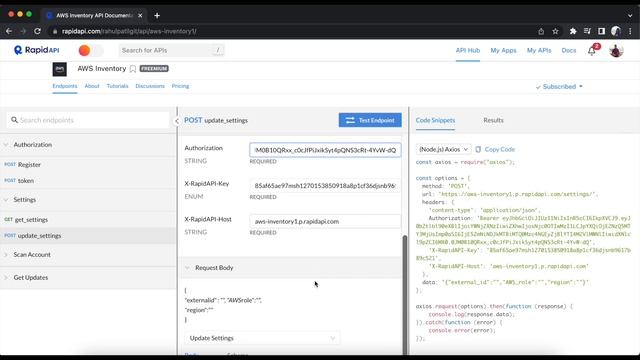The image size is (640, 360).
Task: Click the browser share icon
Action: [x=541, y=31]
